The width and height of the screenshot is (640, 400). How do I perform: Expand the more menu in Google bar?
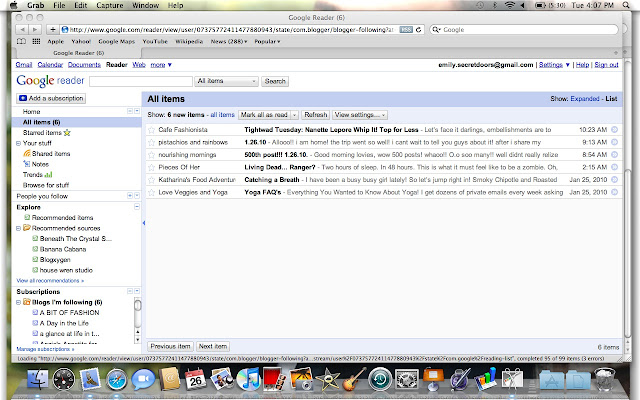click(x=161, y=65)
